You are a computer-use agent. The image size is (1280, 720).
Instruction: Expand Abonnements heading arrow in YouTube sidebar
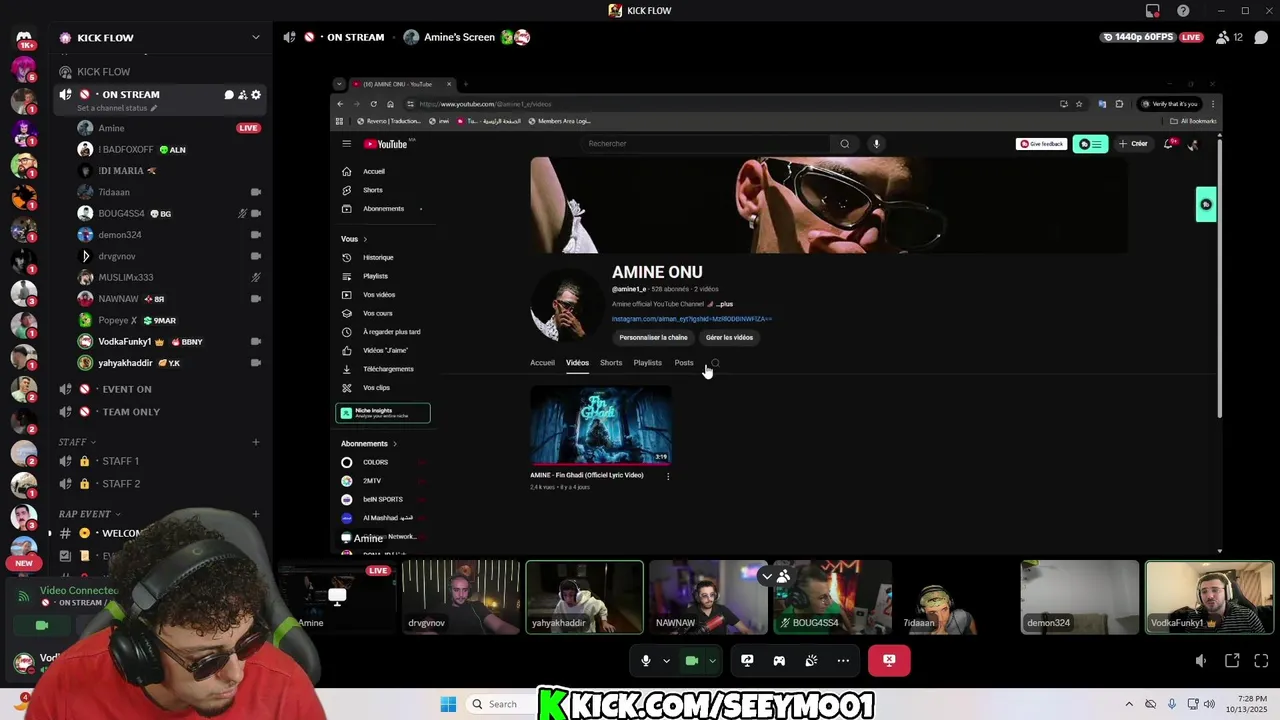tap(394, 444)
